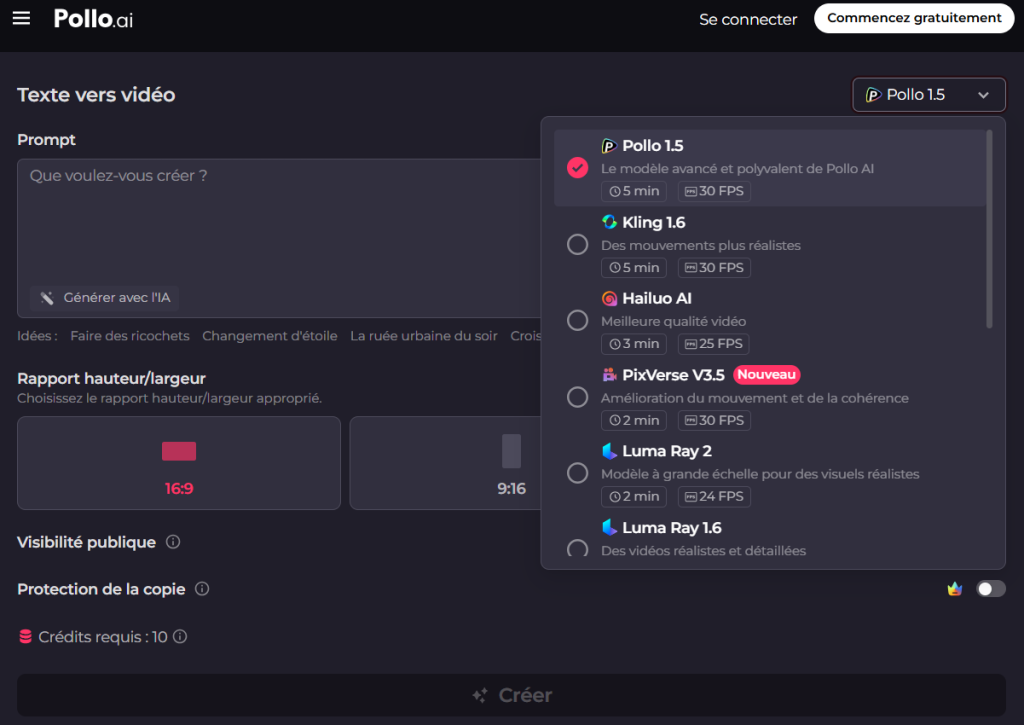Click the Créer button

pos(511,696)
